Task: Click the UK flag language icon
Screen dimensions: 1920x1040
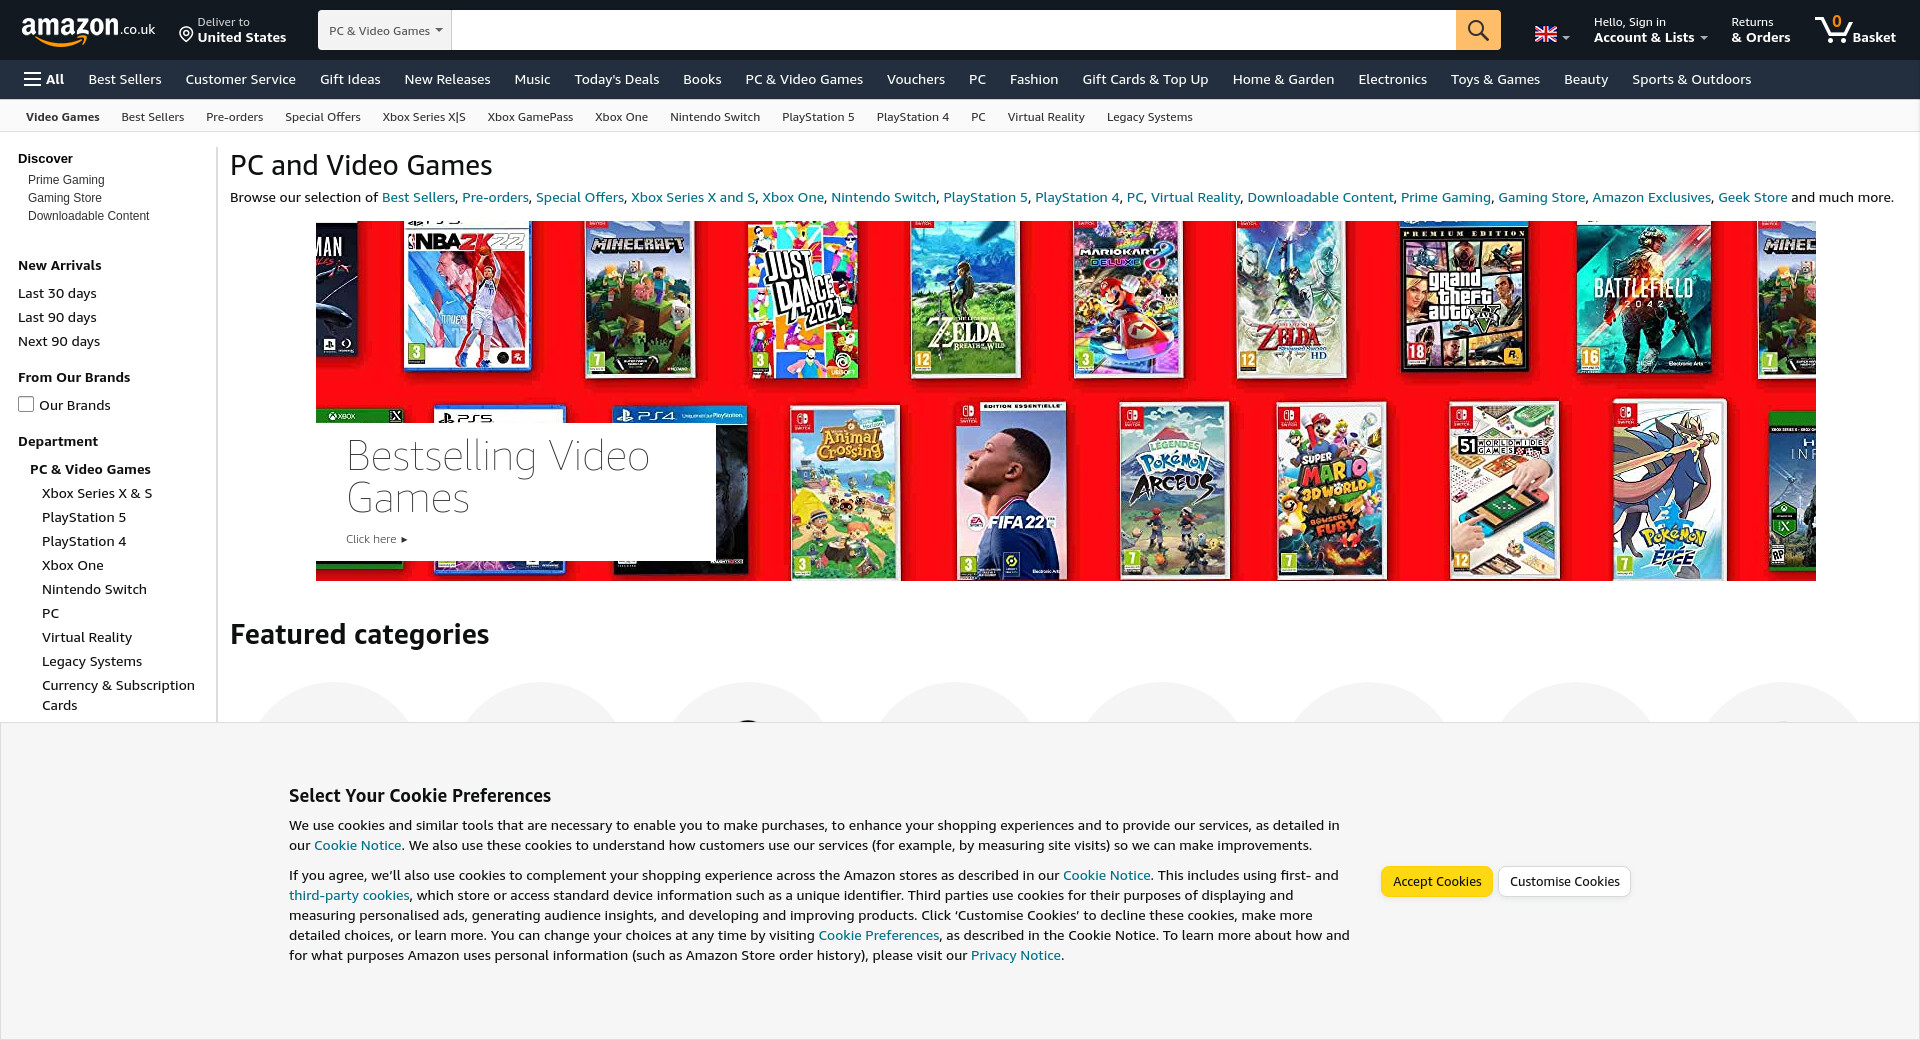Action: tap(1546, 34)
